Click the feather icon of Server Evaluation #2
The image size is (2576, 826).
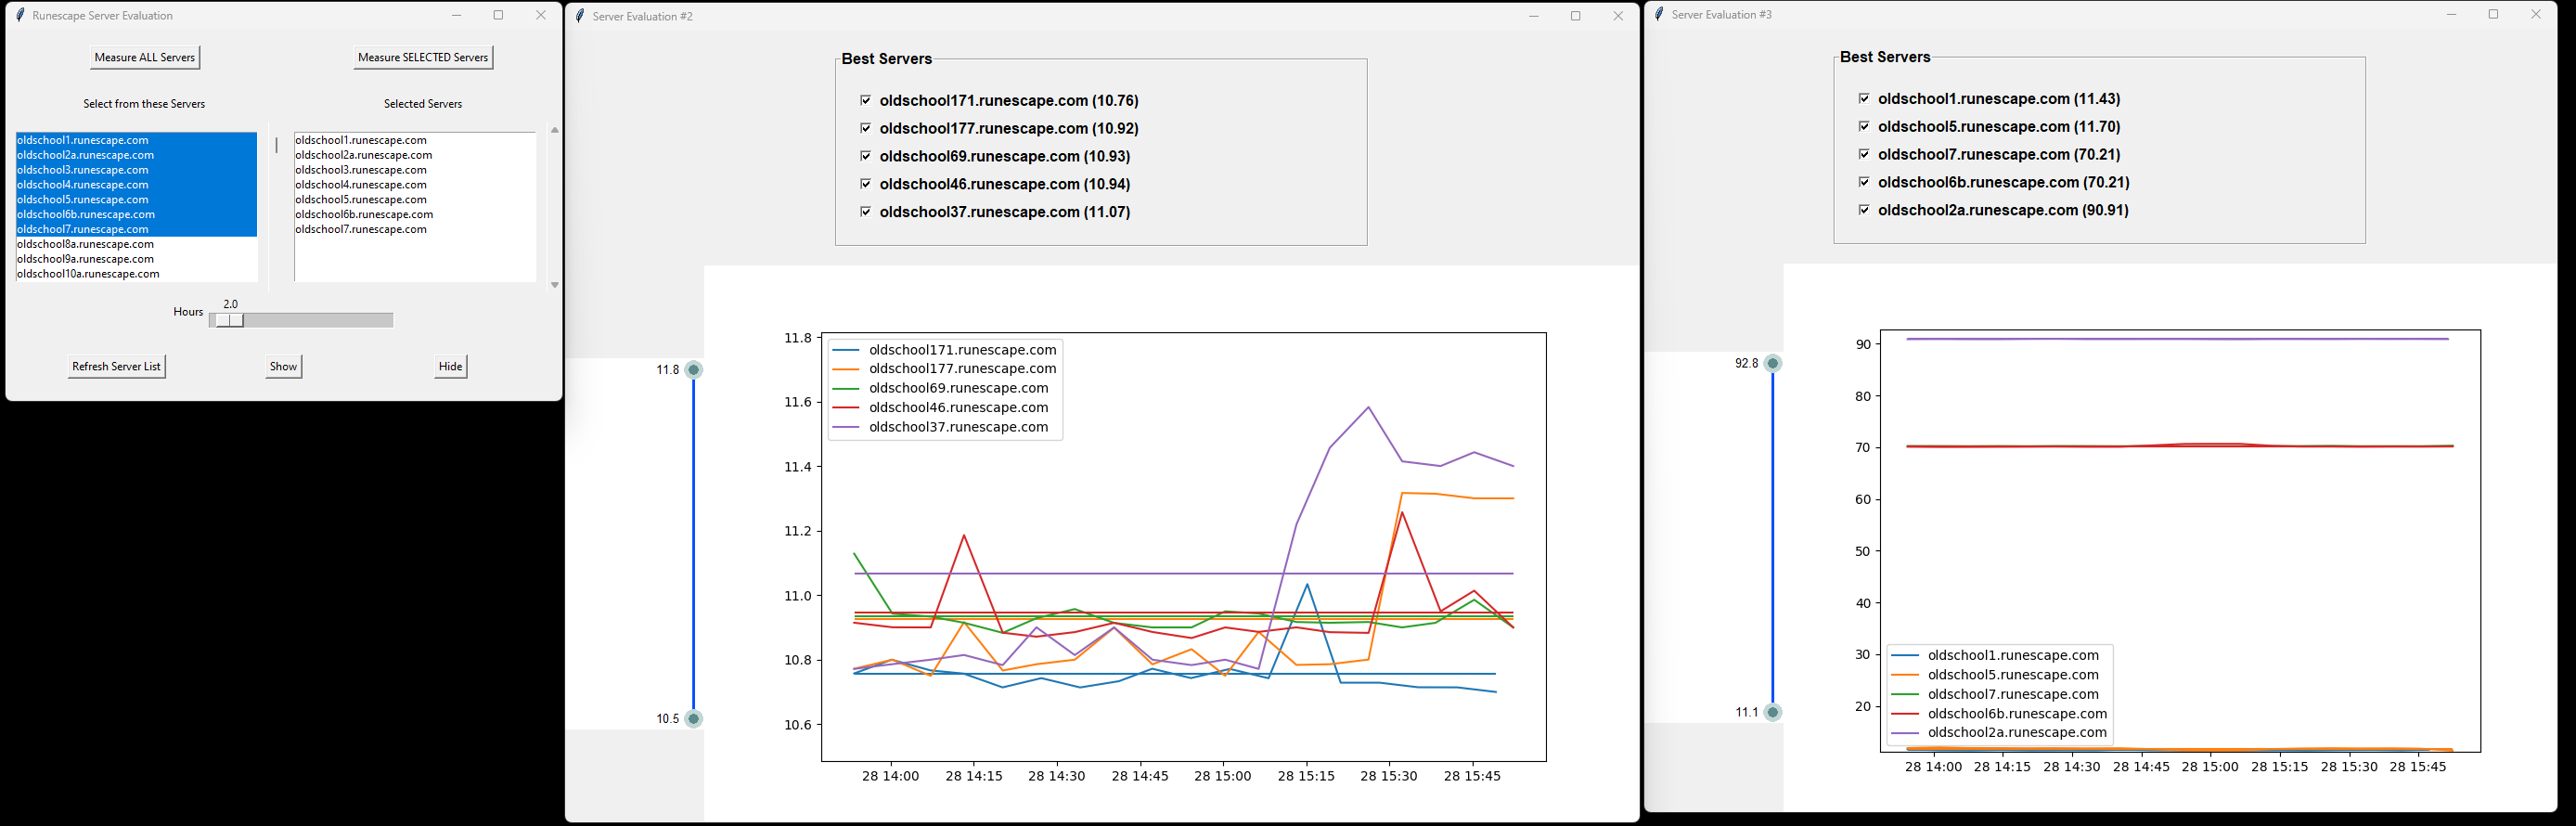(580, 16)
